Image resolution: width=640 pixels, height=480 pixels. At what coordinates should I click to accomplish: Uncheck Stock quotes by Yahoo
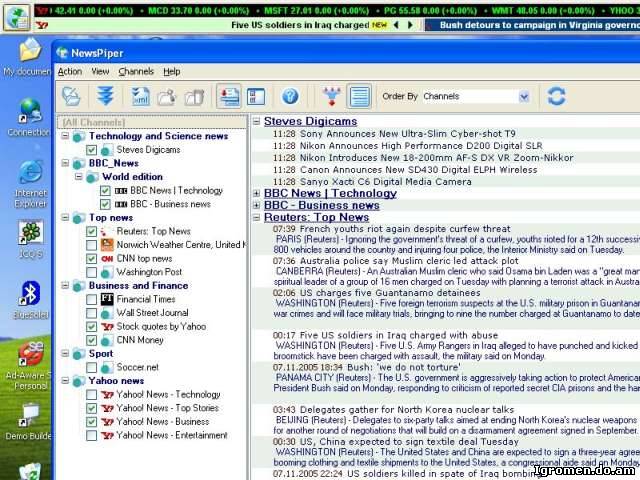pyautogui.click(x=91, y=327)
